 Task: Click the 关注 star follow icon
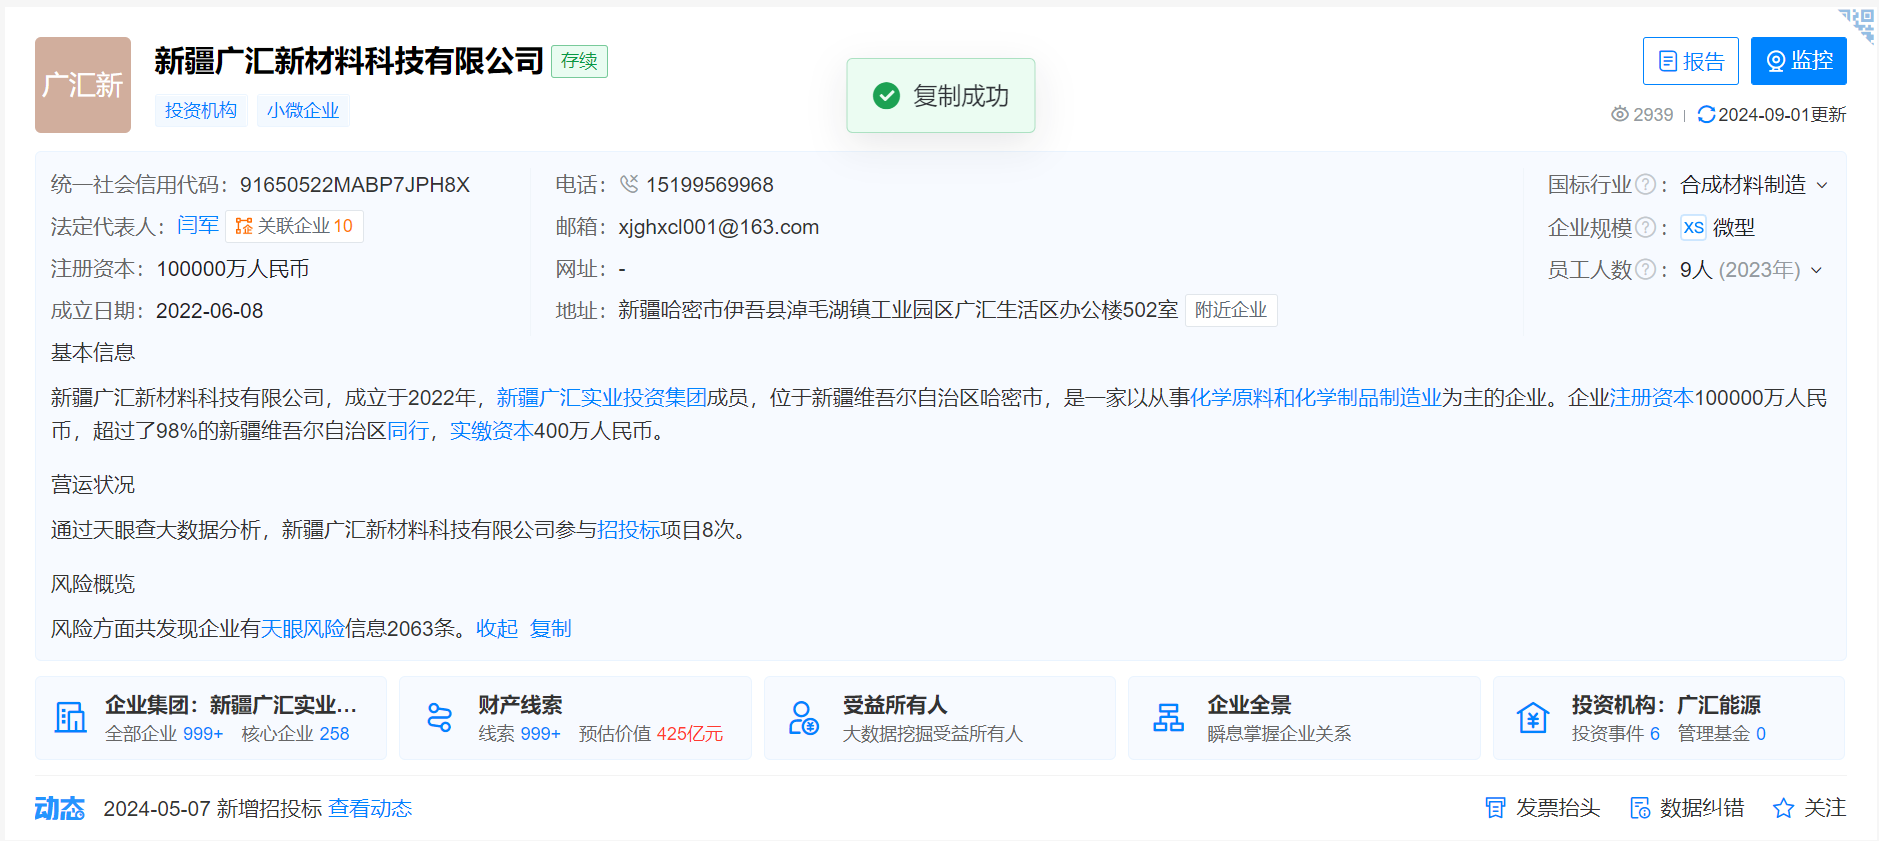tap(1783, 808)
